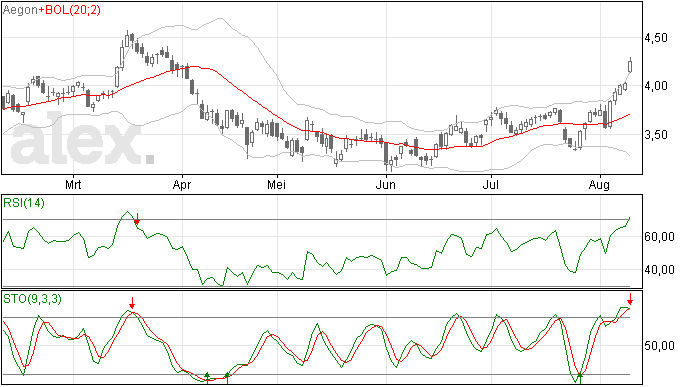
Task: Click the red sell arrow near March stochastic peak
Action: pos(132,303)
